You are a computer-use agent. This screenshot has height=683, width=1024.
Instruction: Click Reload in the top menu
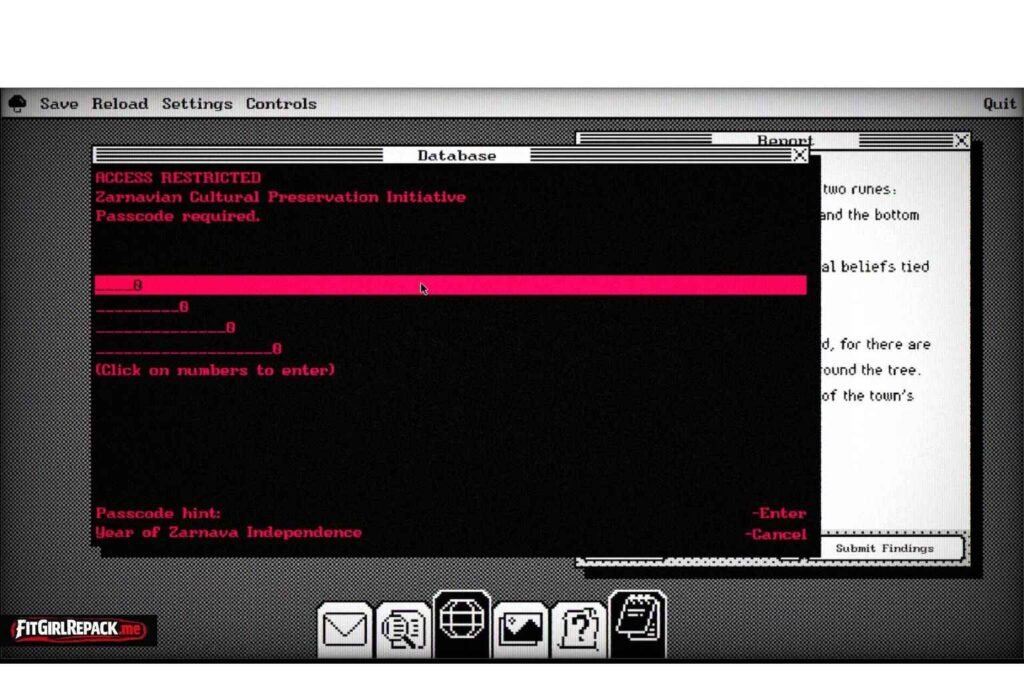[x=119, y=103]
